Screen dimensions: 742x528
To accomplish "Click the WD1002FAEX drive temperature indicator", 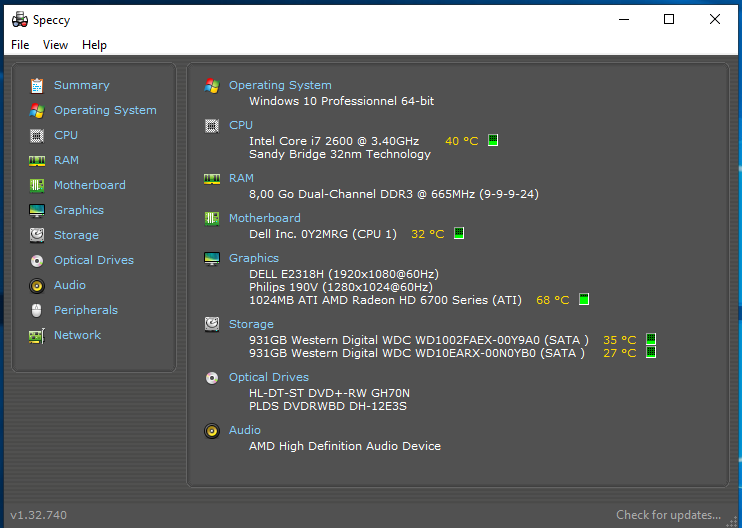I will tap(650, 339).
